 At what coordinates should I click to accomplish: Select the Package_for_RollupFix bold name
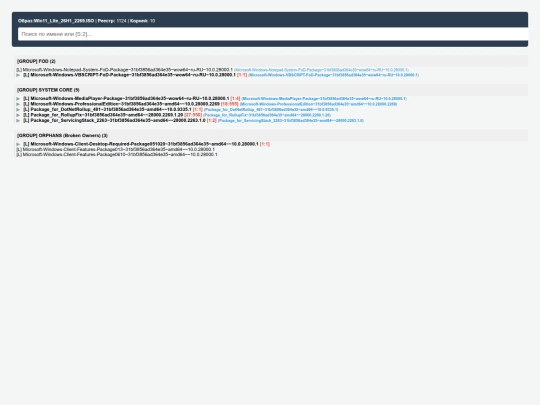103,115
